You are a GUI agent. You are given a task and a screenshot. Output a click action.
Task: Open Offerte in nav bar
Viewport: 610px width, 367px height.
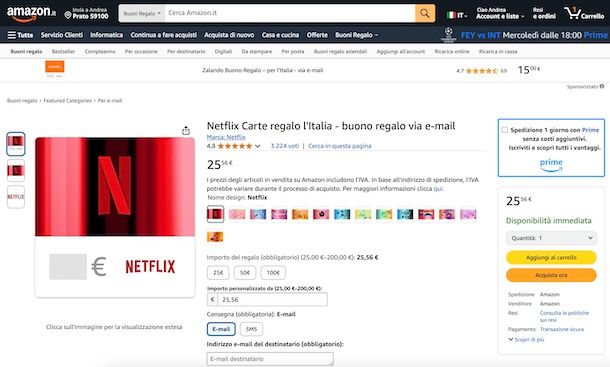pos(317,35)
